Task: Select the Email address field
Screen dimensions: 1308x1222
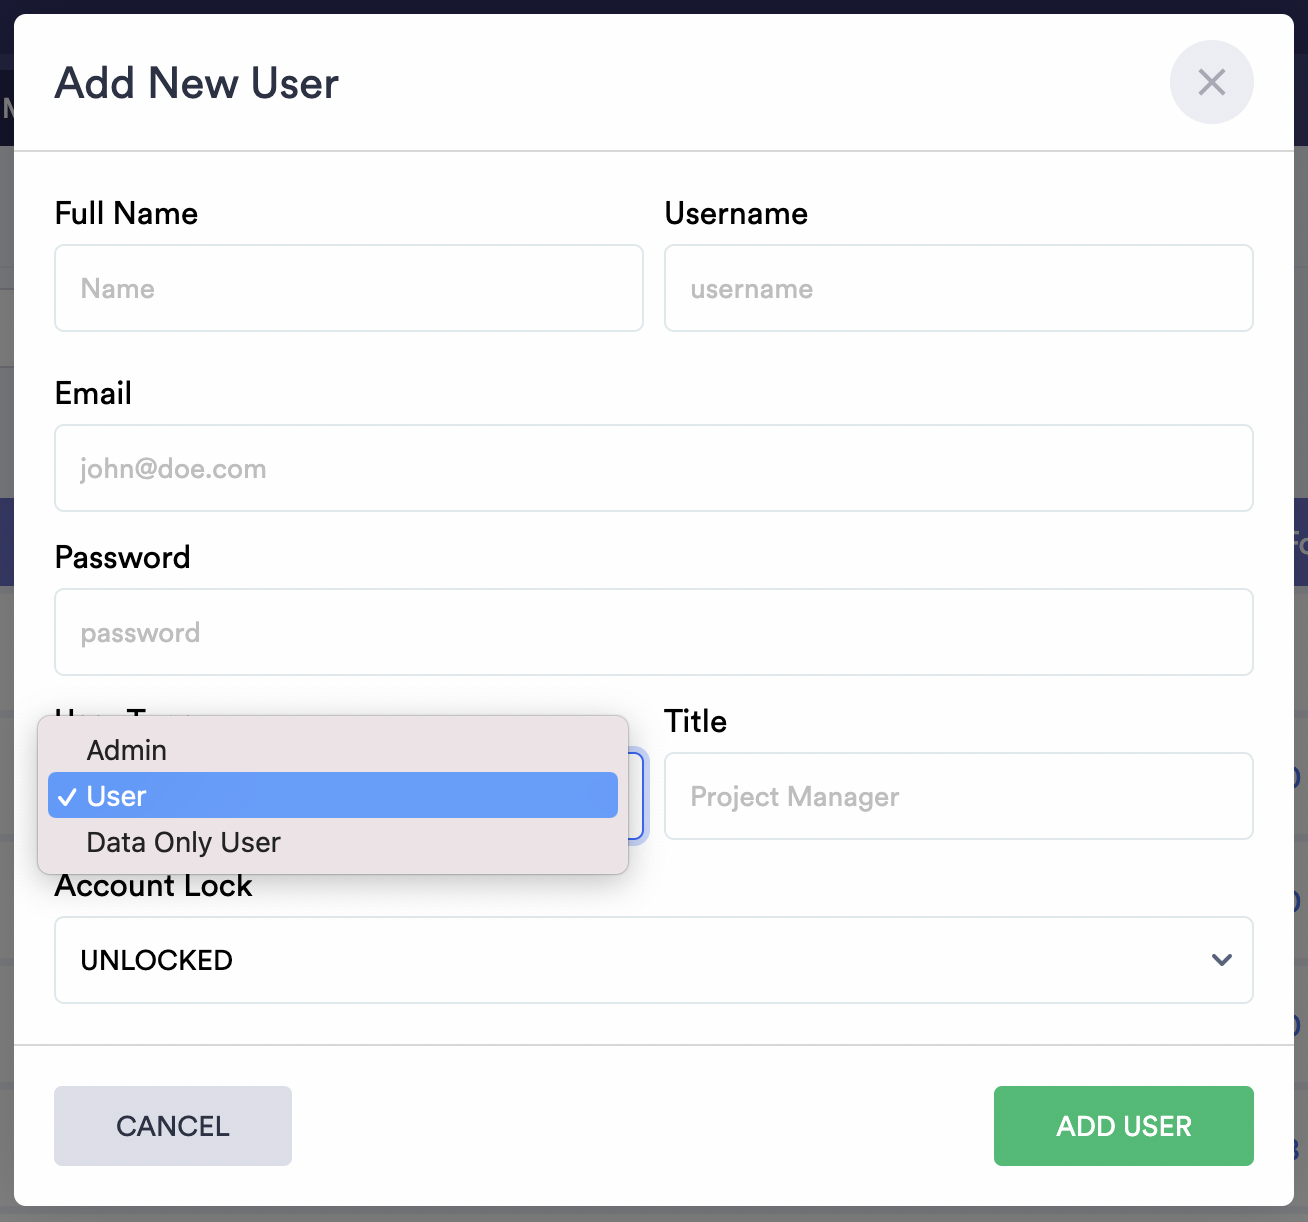Action: click(x=652, y=468)
